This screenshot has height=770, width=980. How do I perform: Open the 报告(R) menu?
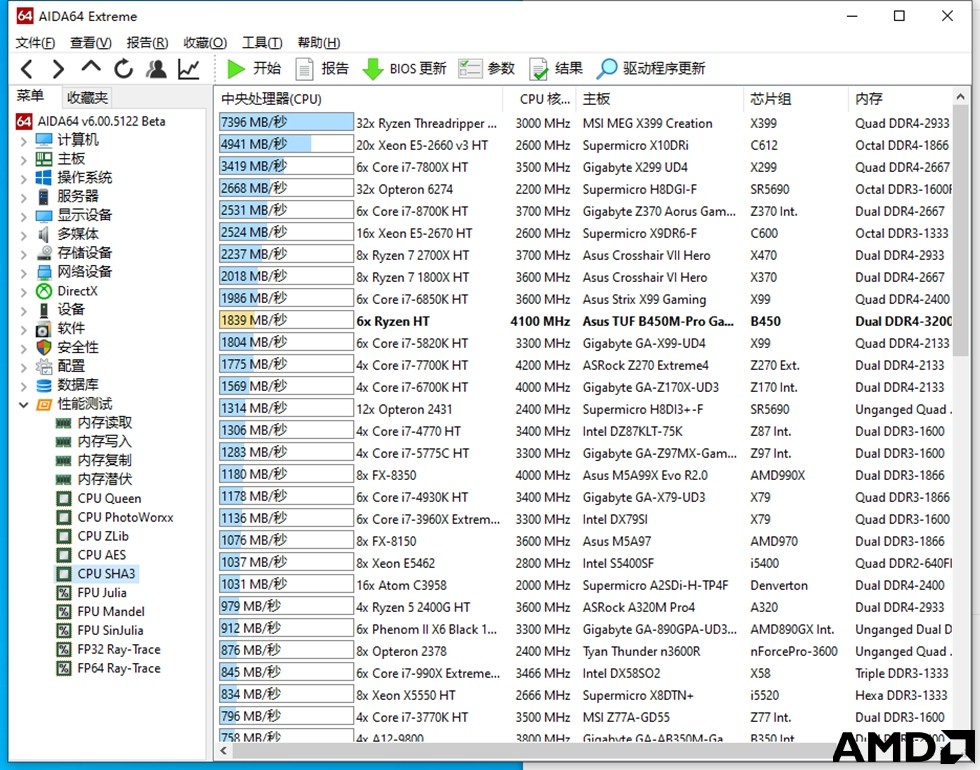147,42
